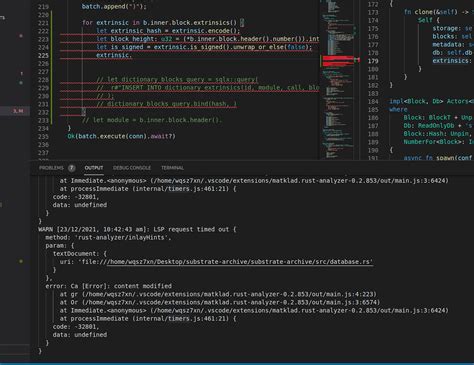Click the 'where' keyword in the right editor
The height and width of the screenshot is (365, 474).
pyautogui.click(x=398, y=110)
